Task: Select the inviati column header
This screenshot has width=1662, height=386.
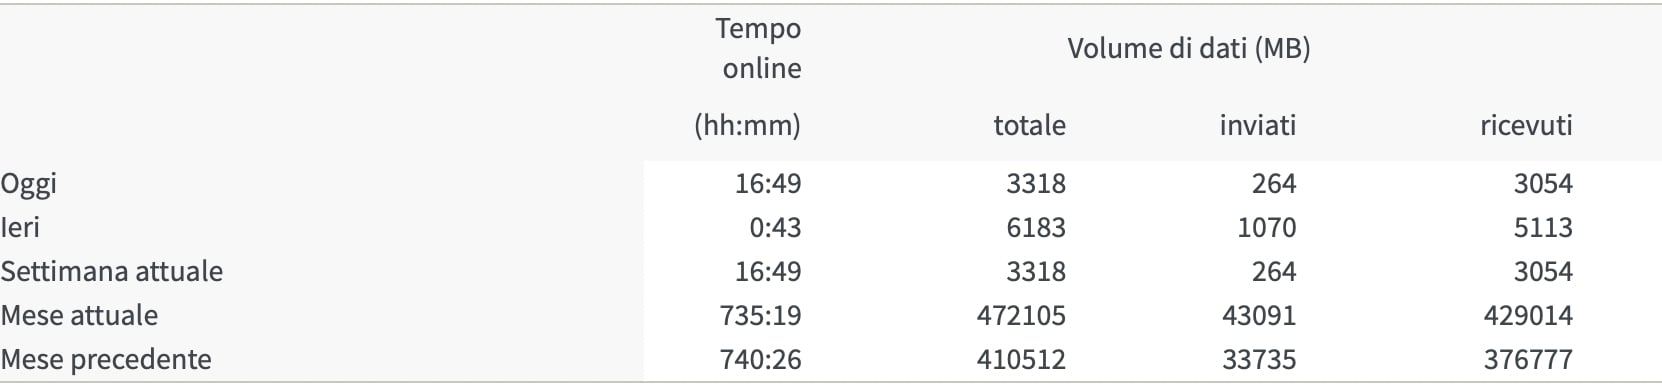Action: [x=1258, y=125]
